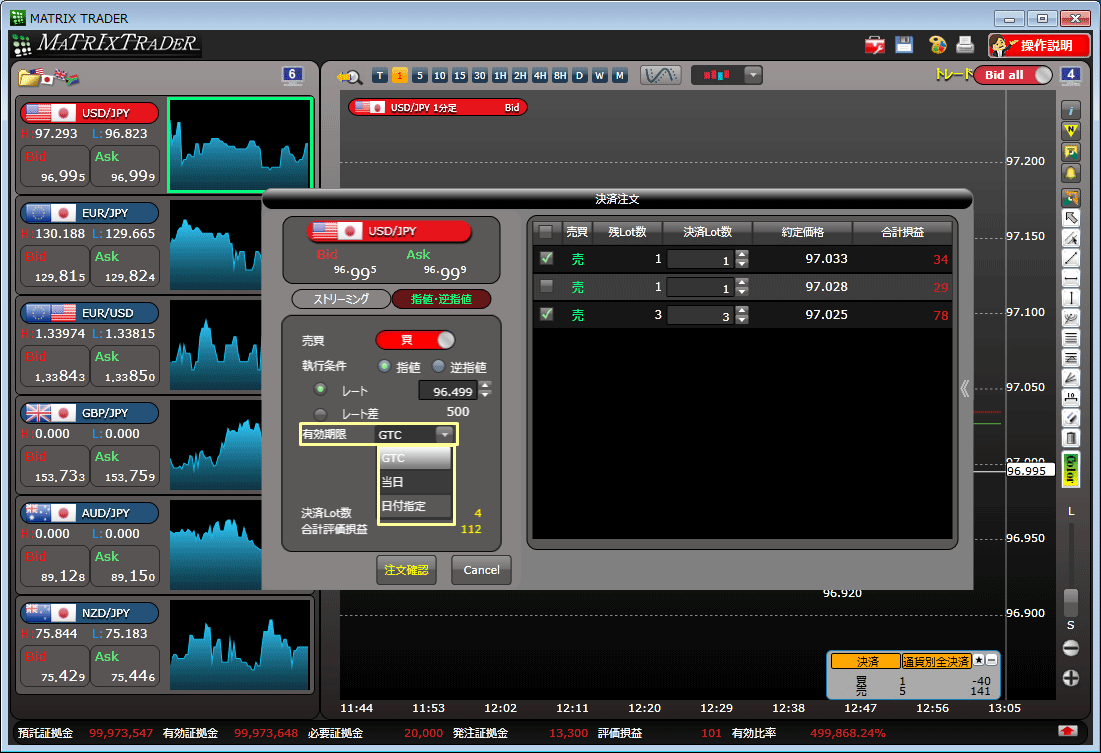Click the alert bell icon

tap(1070, 172)
